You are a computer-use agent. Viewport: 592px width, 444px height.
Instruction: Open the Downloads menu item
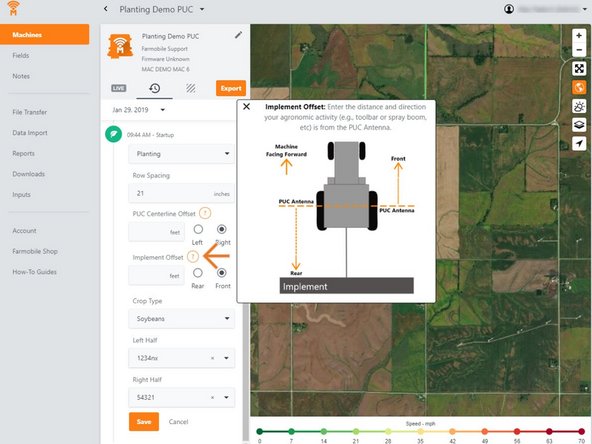(x=29, y=174)
